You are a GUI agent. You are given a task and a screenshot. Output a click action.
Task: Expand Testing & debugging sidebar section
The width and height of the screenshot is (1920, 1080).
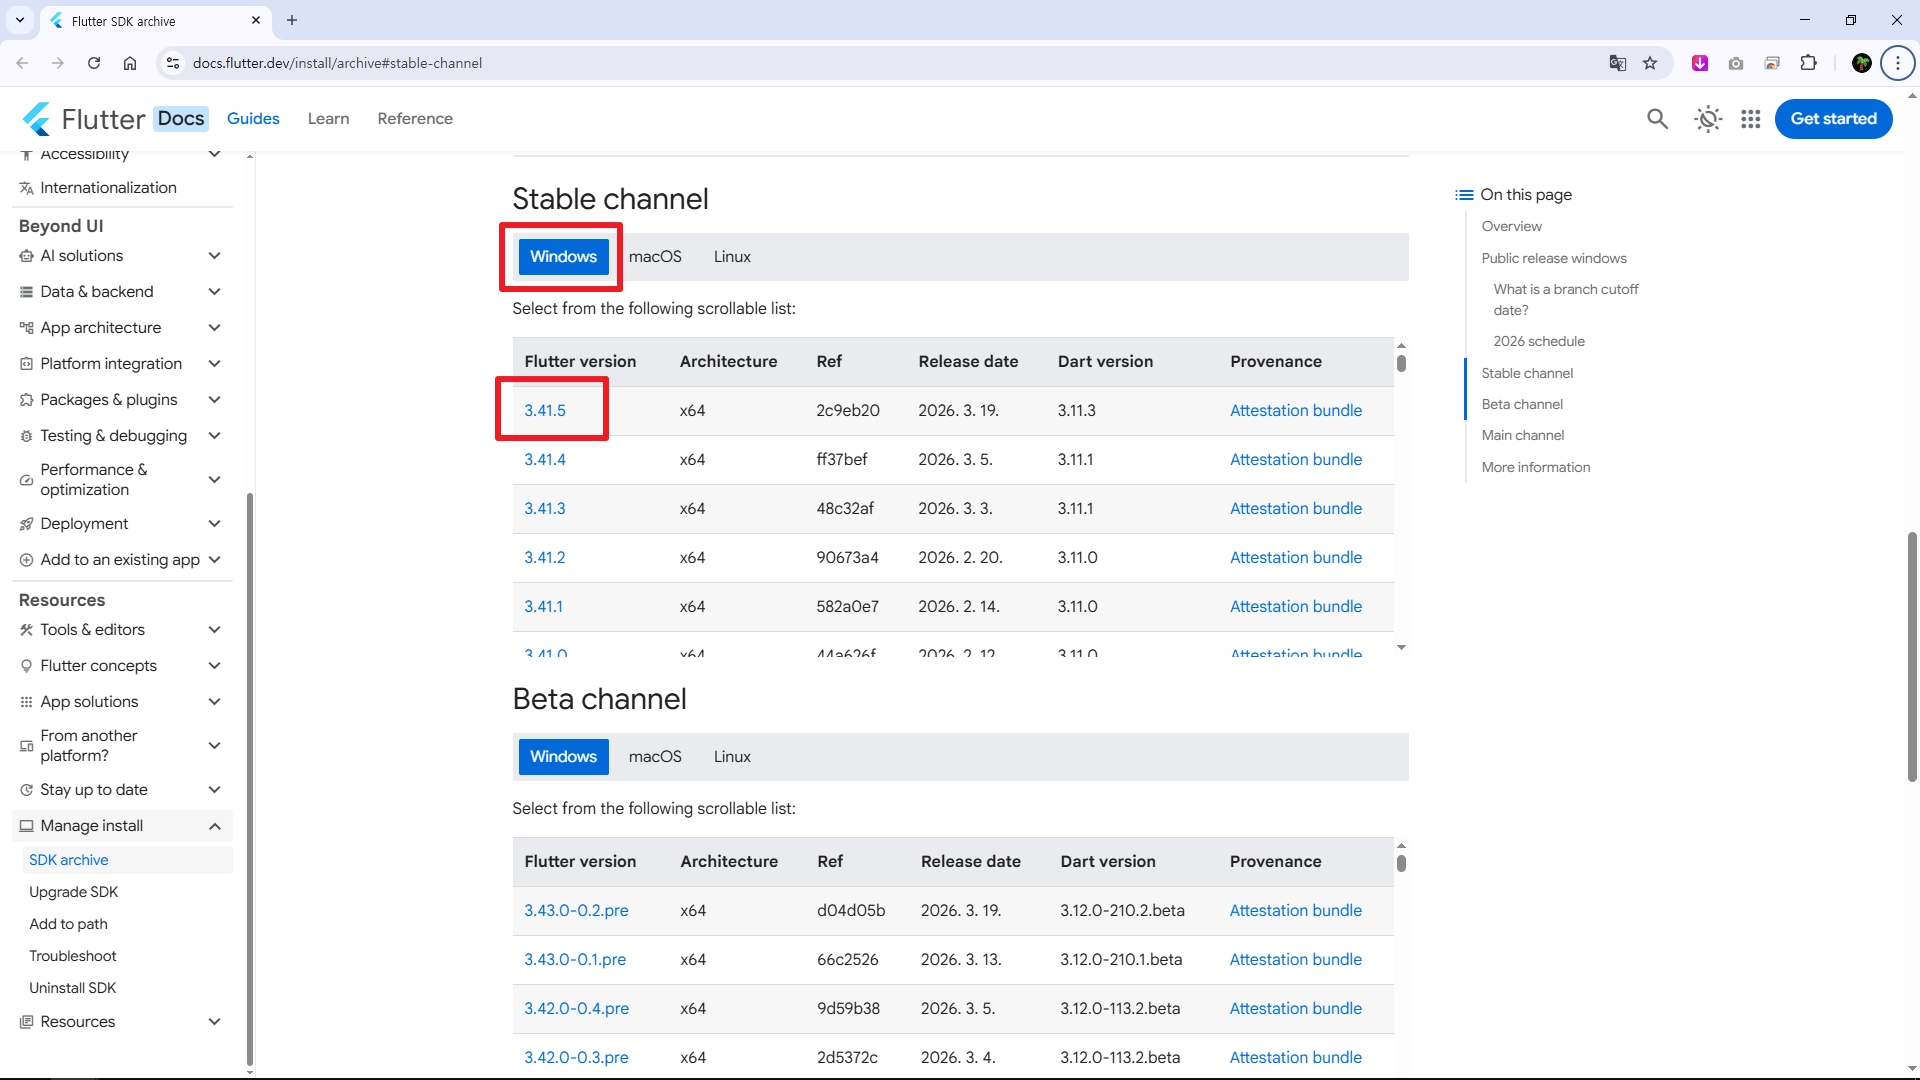pos(214,436)
